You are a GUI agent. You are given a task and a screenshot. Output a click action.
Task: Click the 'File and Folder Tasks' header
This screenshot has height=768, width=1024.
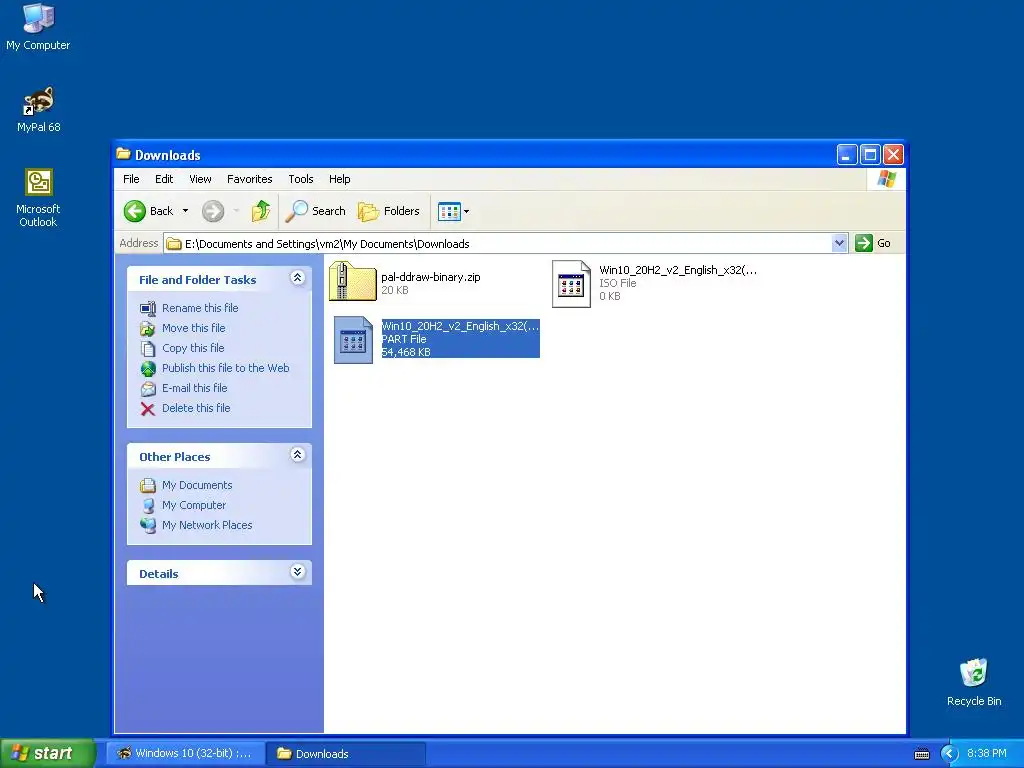tap(197, 280)
